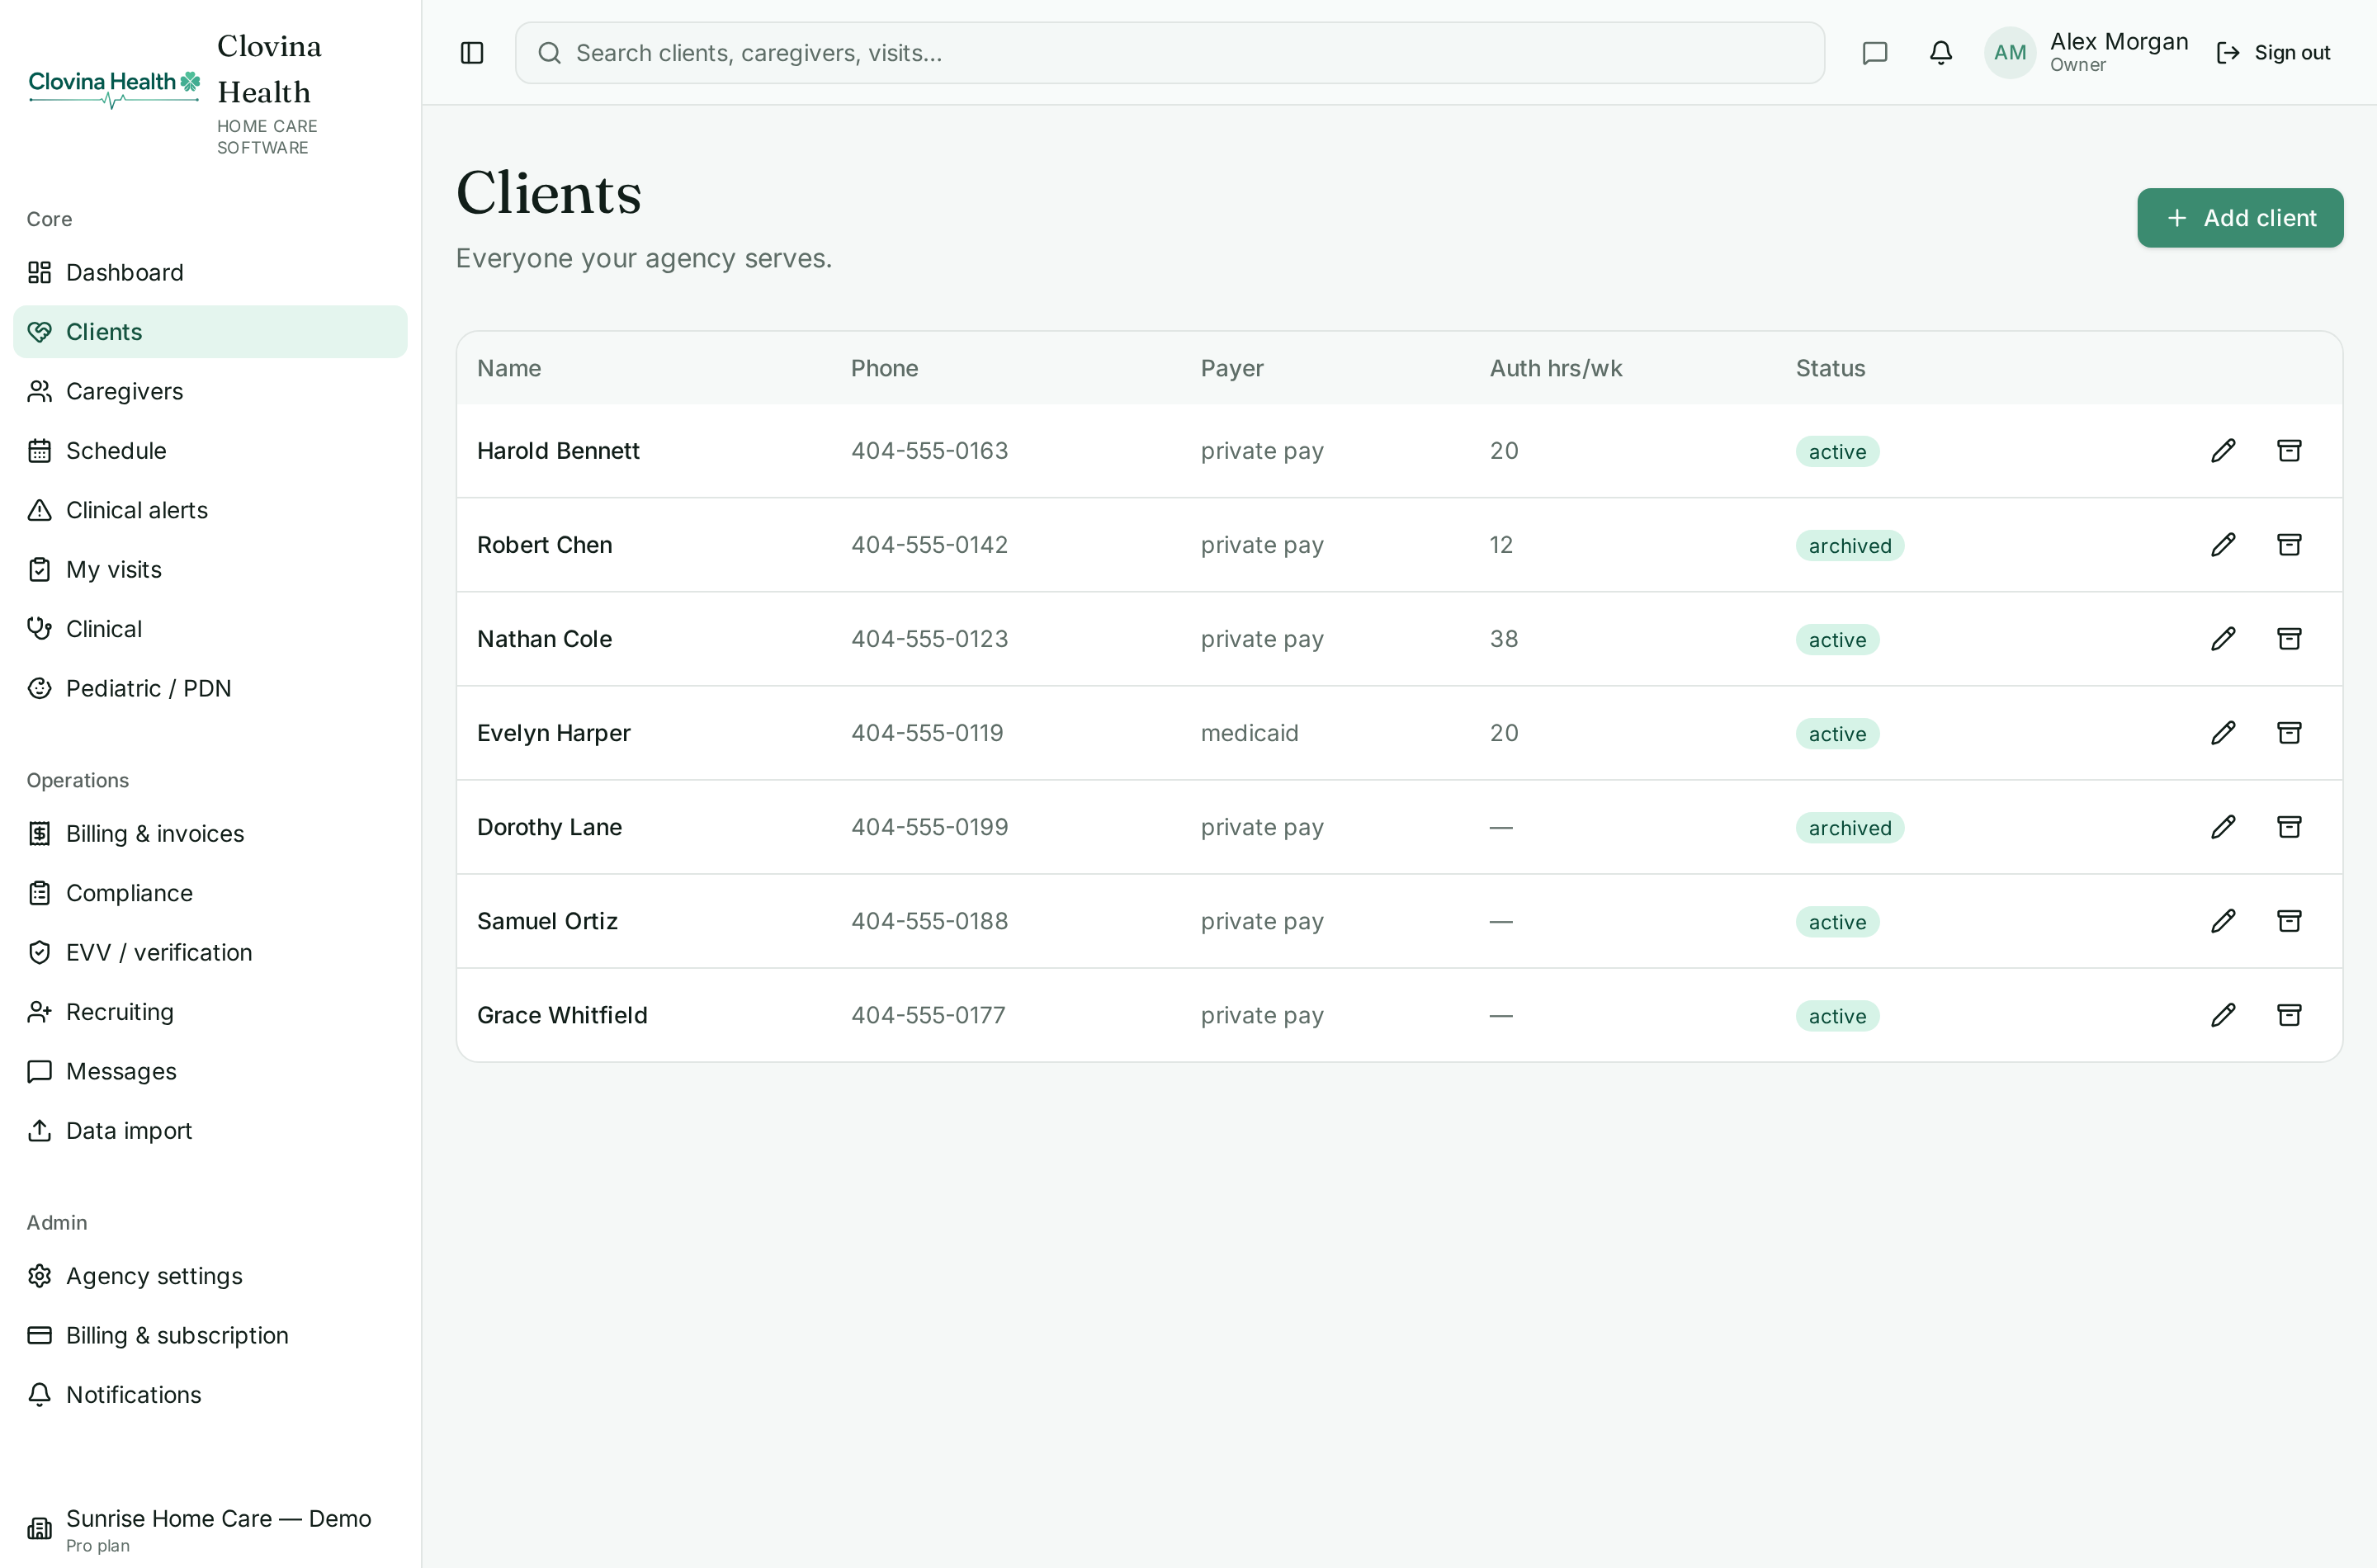This screenshot has width=2377, height=1568.
Task: Edit Robert Chen with pencil icon
Action: [2223, 545]
